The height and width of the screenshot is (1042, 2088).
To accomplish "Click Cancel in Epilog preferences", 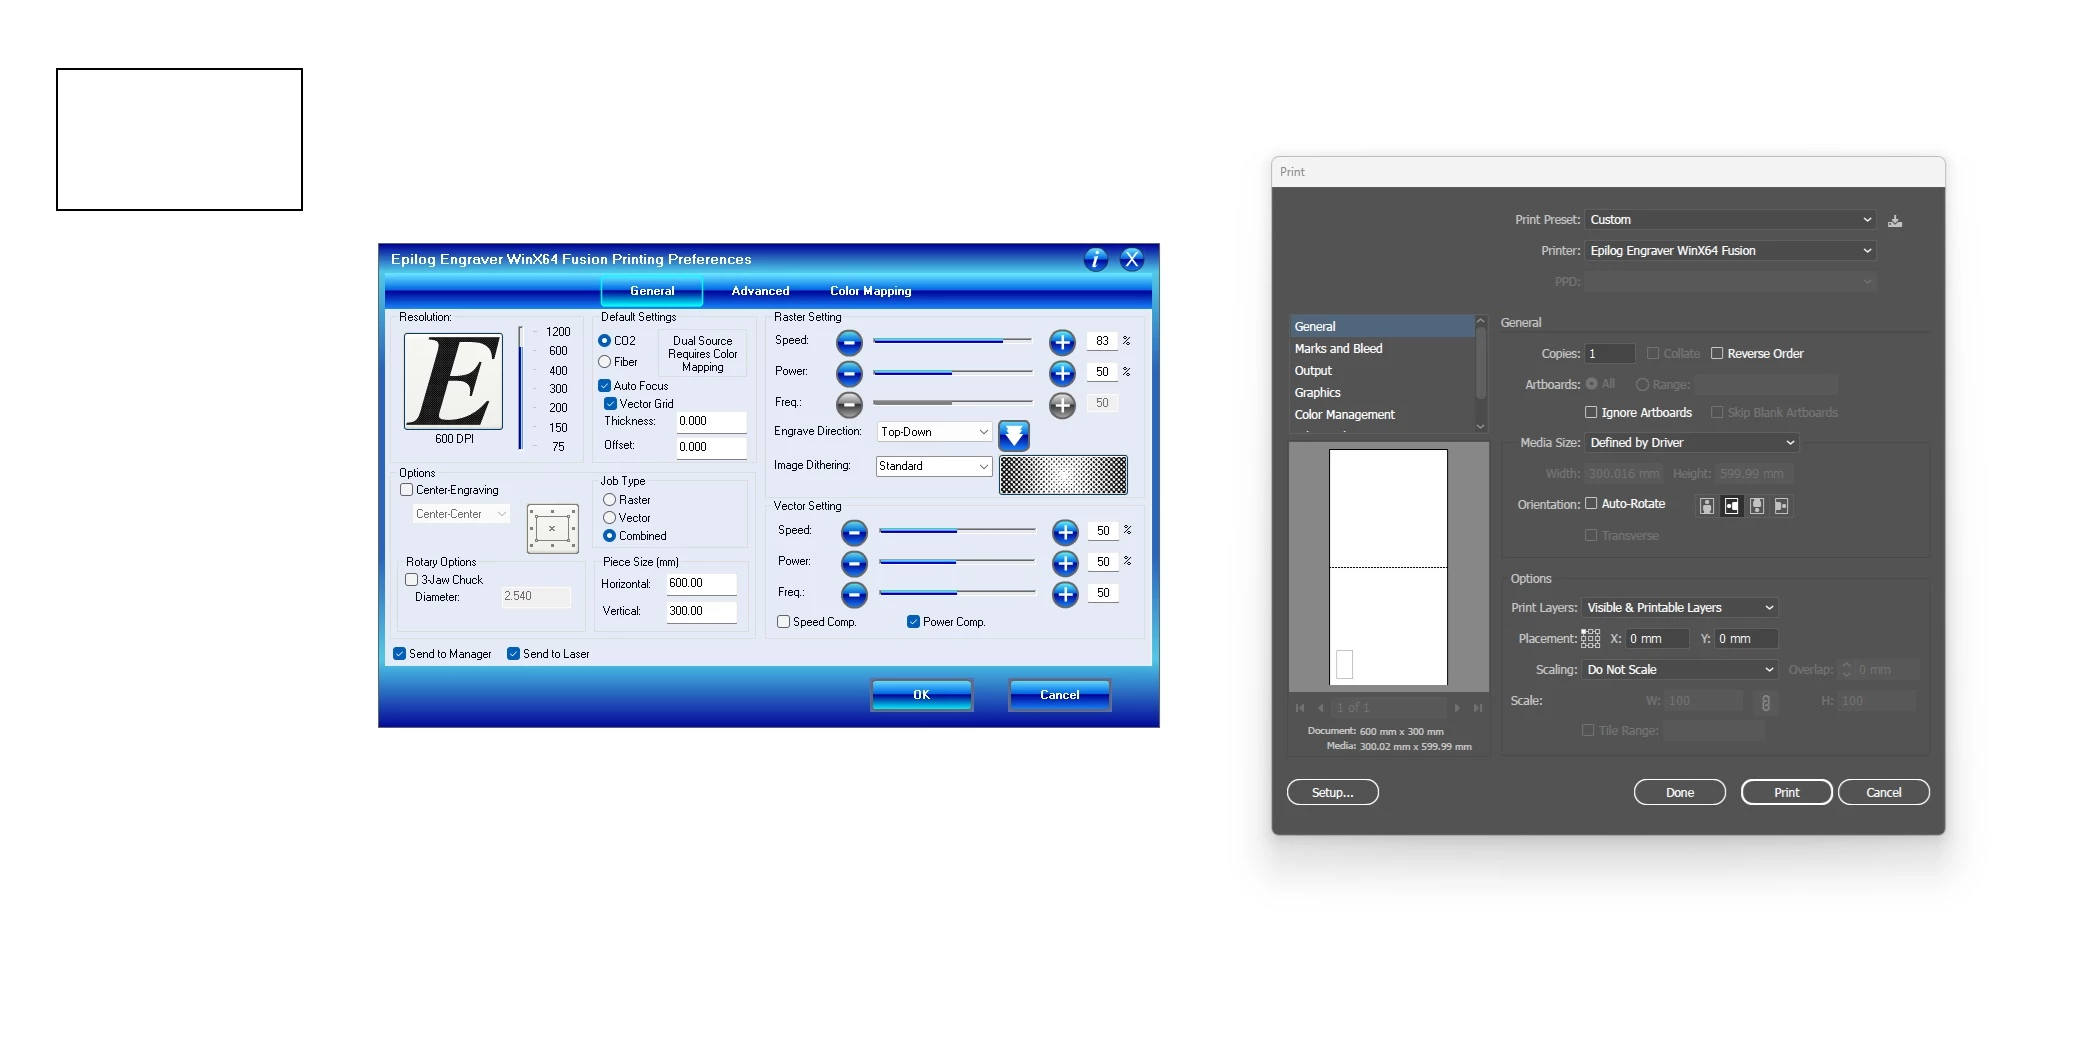I will tap(1060, 695).
